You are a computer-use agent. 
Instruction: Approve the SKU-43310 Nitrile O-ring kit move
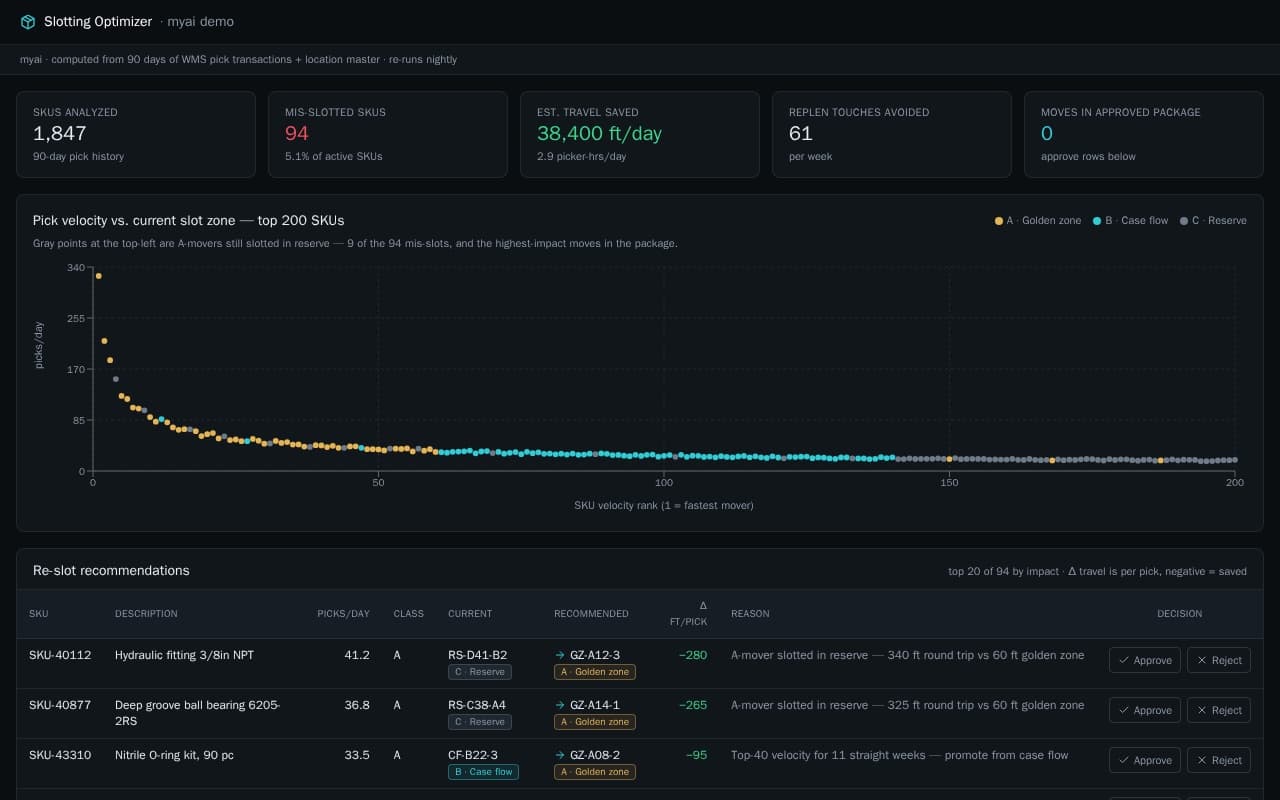1145,760
